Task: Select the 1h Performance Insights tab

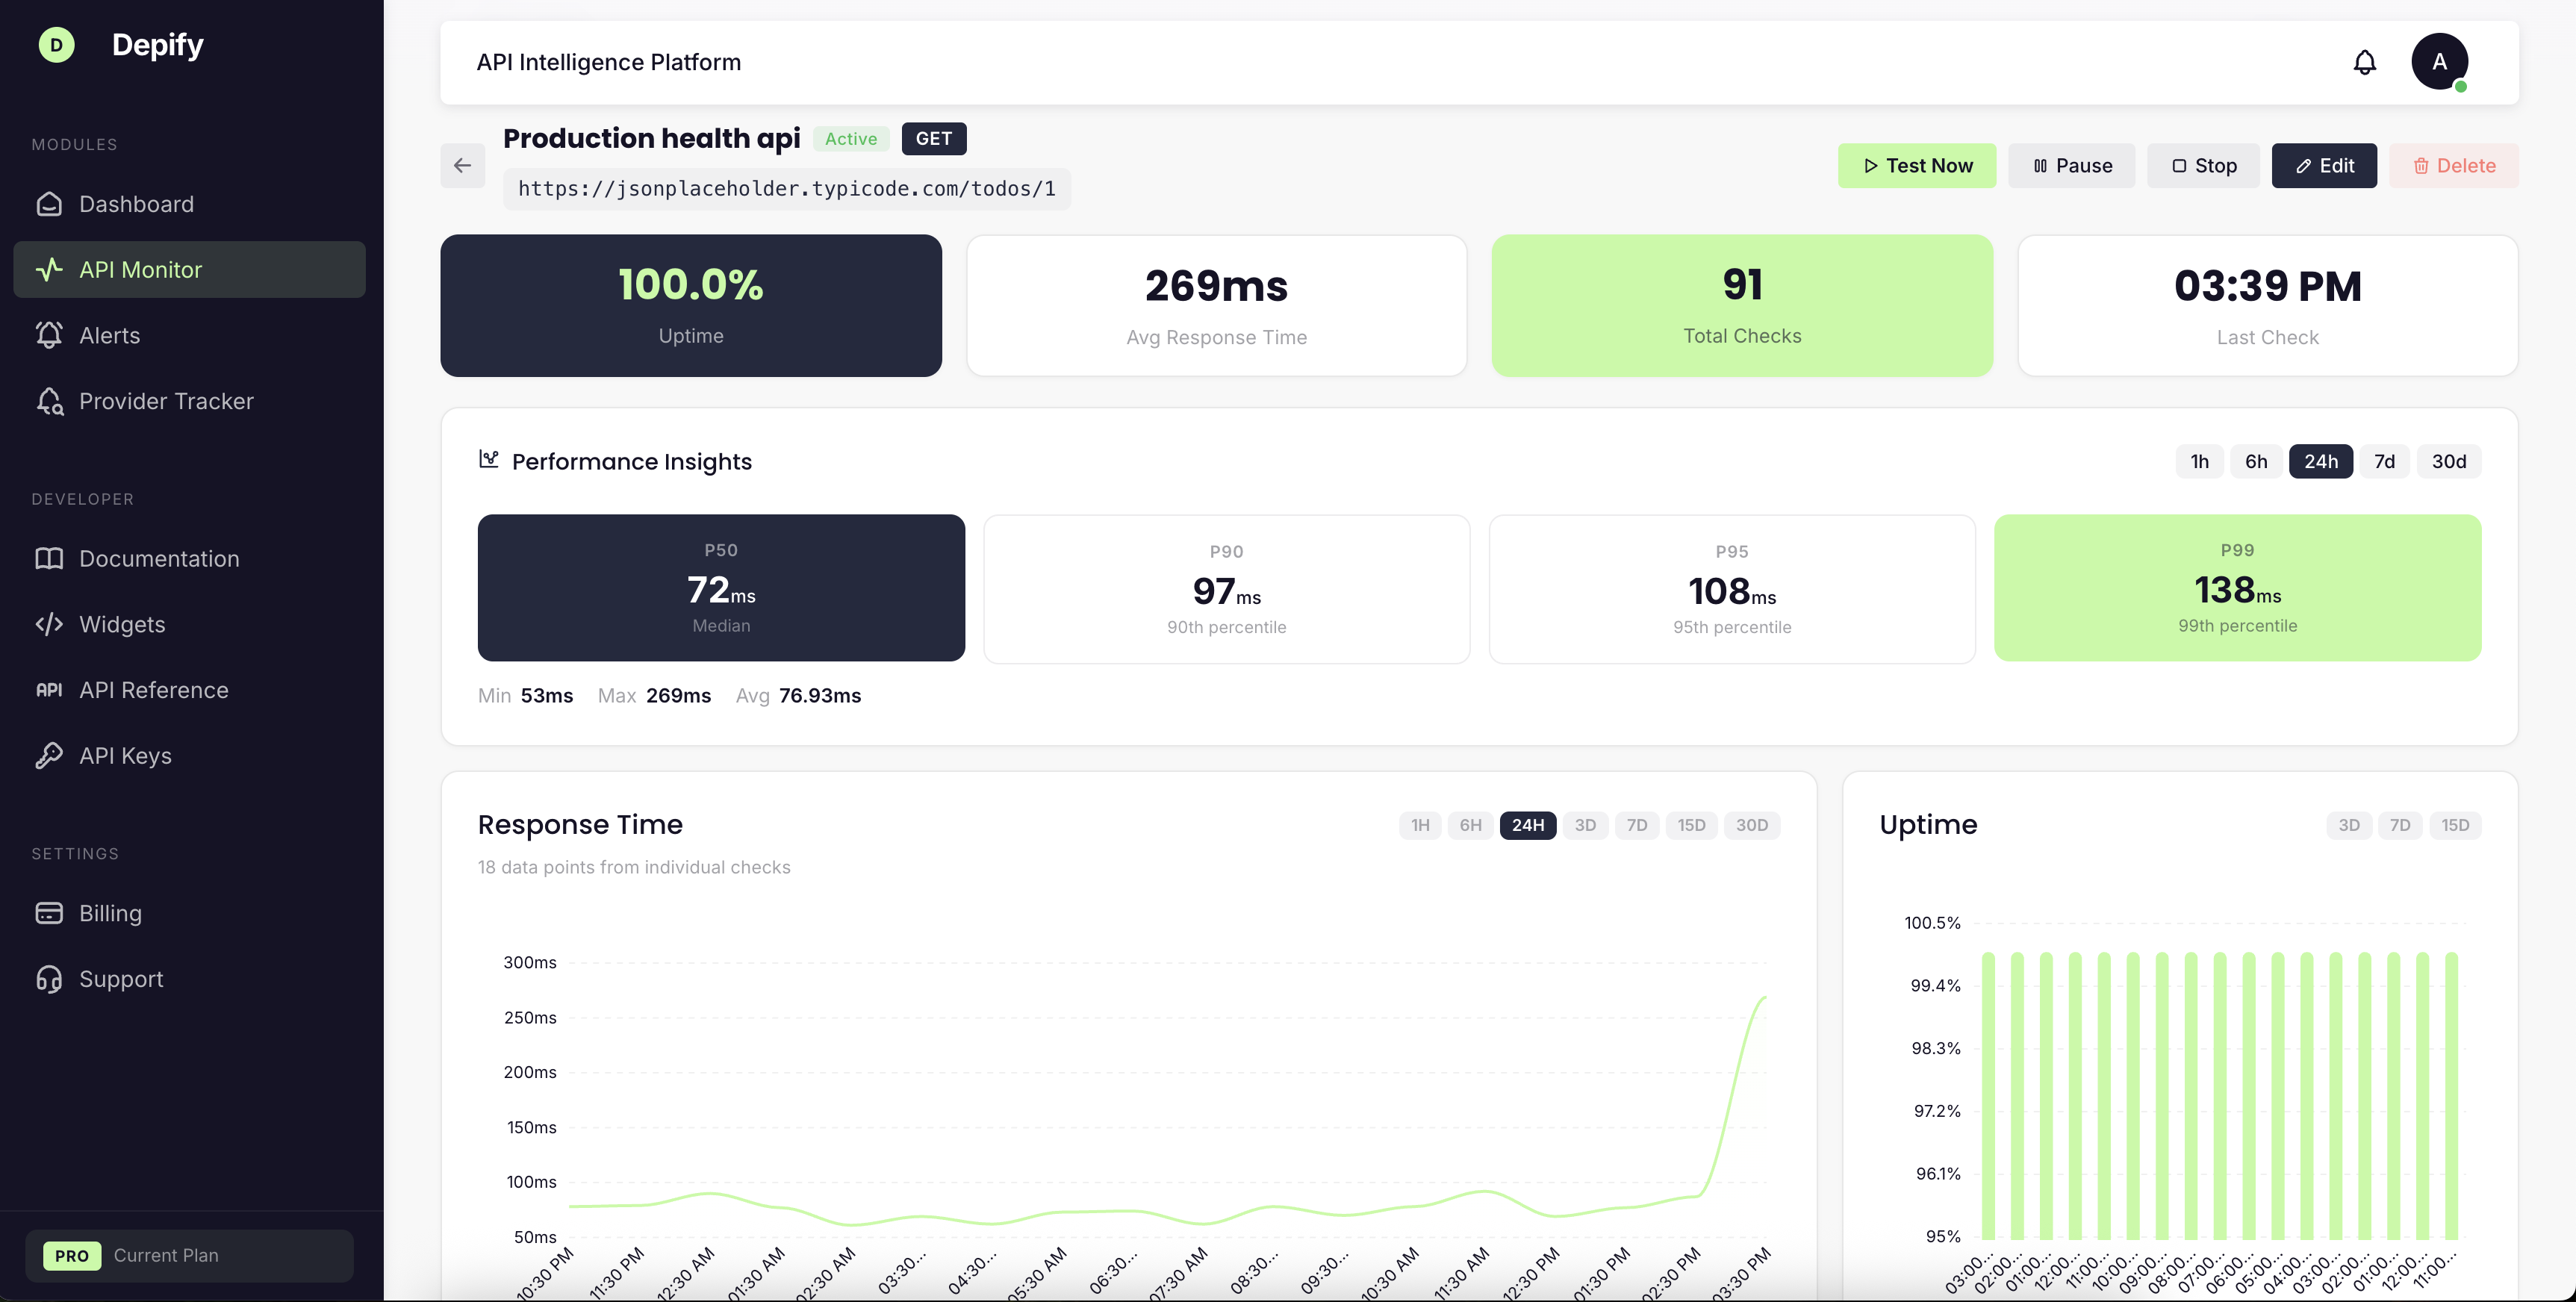Action: point(2198,461)
